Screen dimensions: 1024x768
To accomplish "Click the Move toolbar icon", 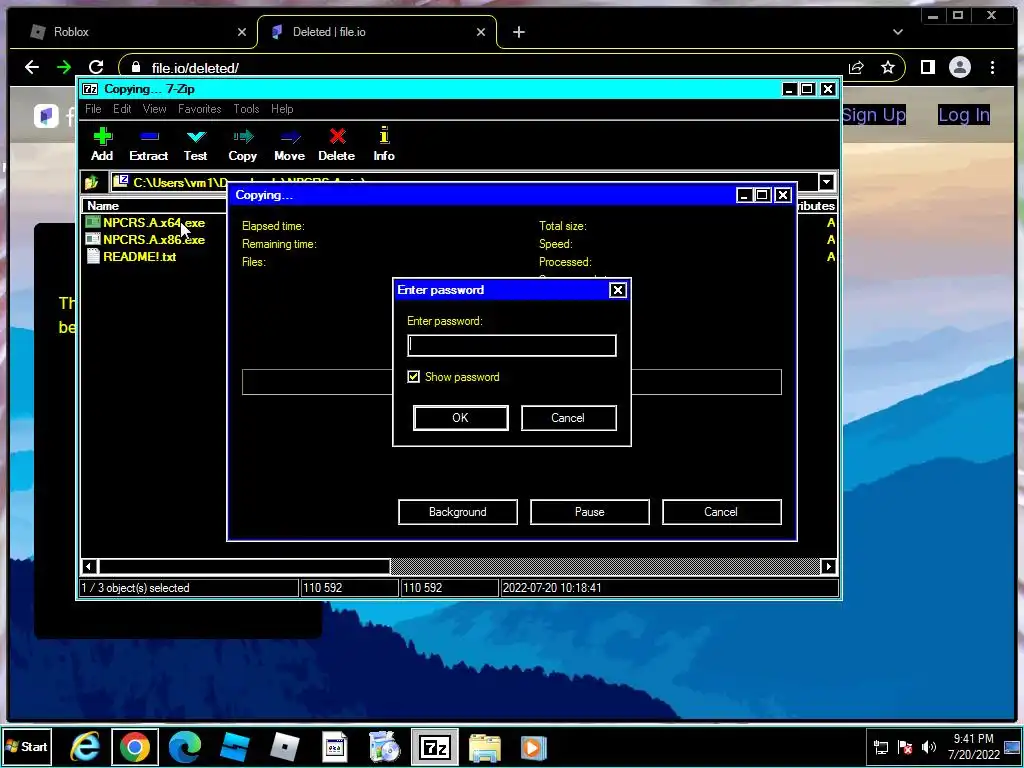I will (289, 144).
